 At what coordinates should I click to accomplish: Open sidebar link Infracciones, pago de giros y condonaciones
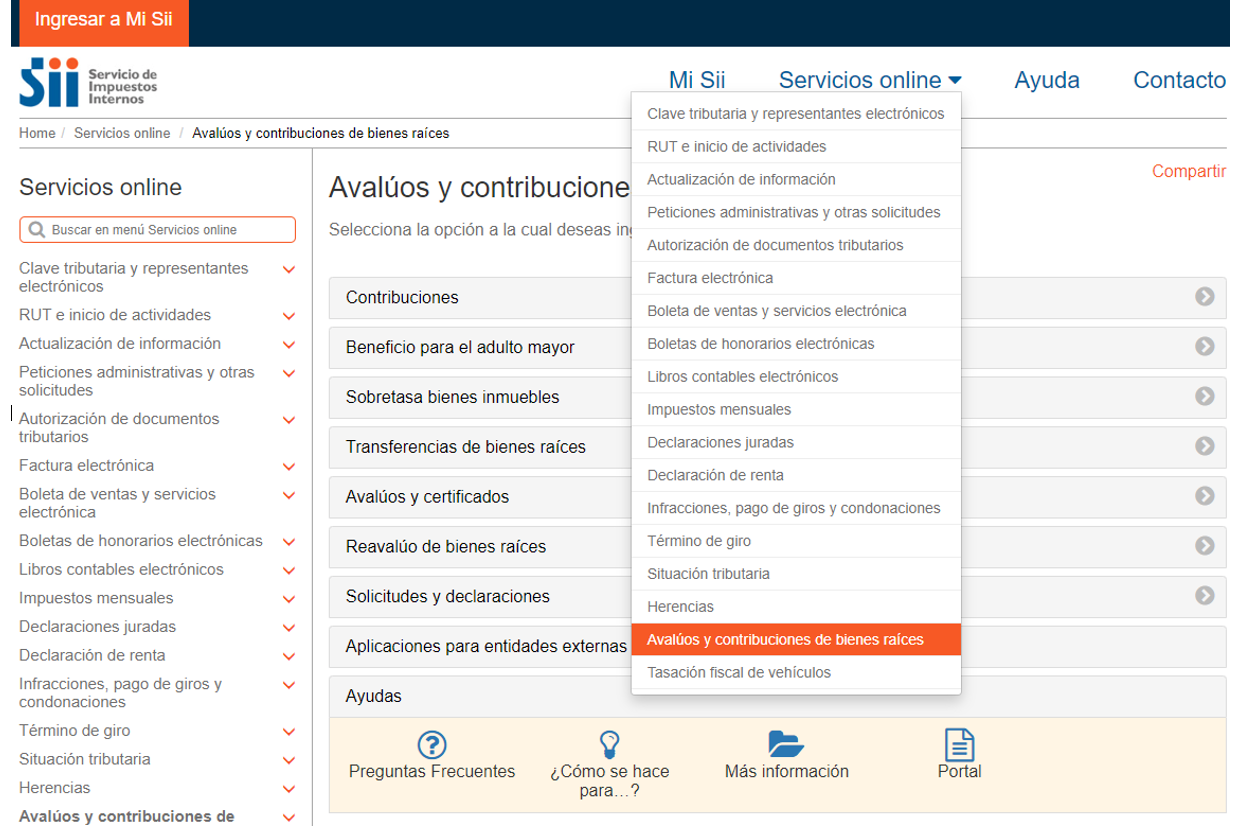[120, 693]
